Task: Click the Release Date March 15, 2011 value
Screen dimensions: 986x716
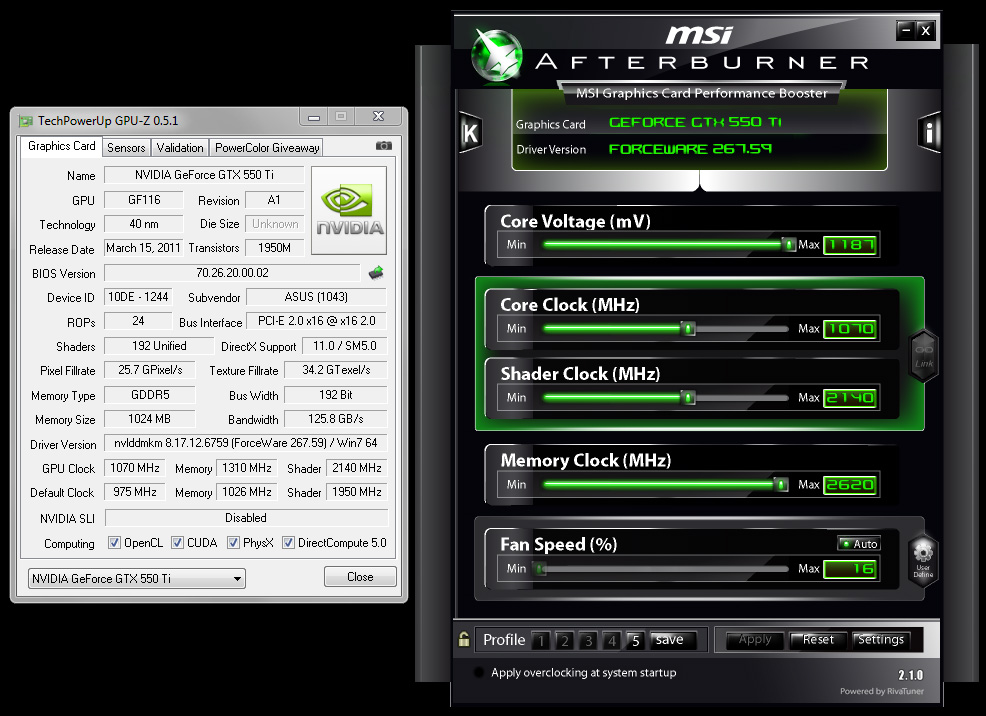Action: click(143, 248)
